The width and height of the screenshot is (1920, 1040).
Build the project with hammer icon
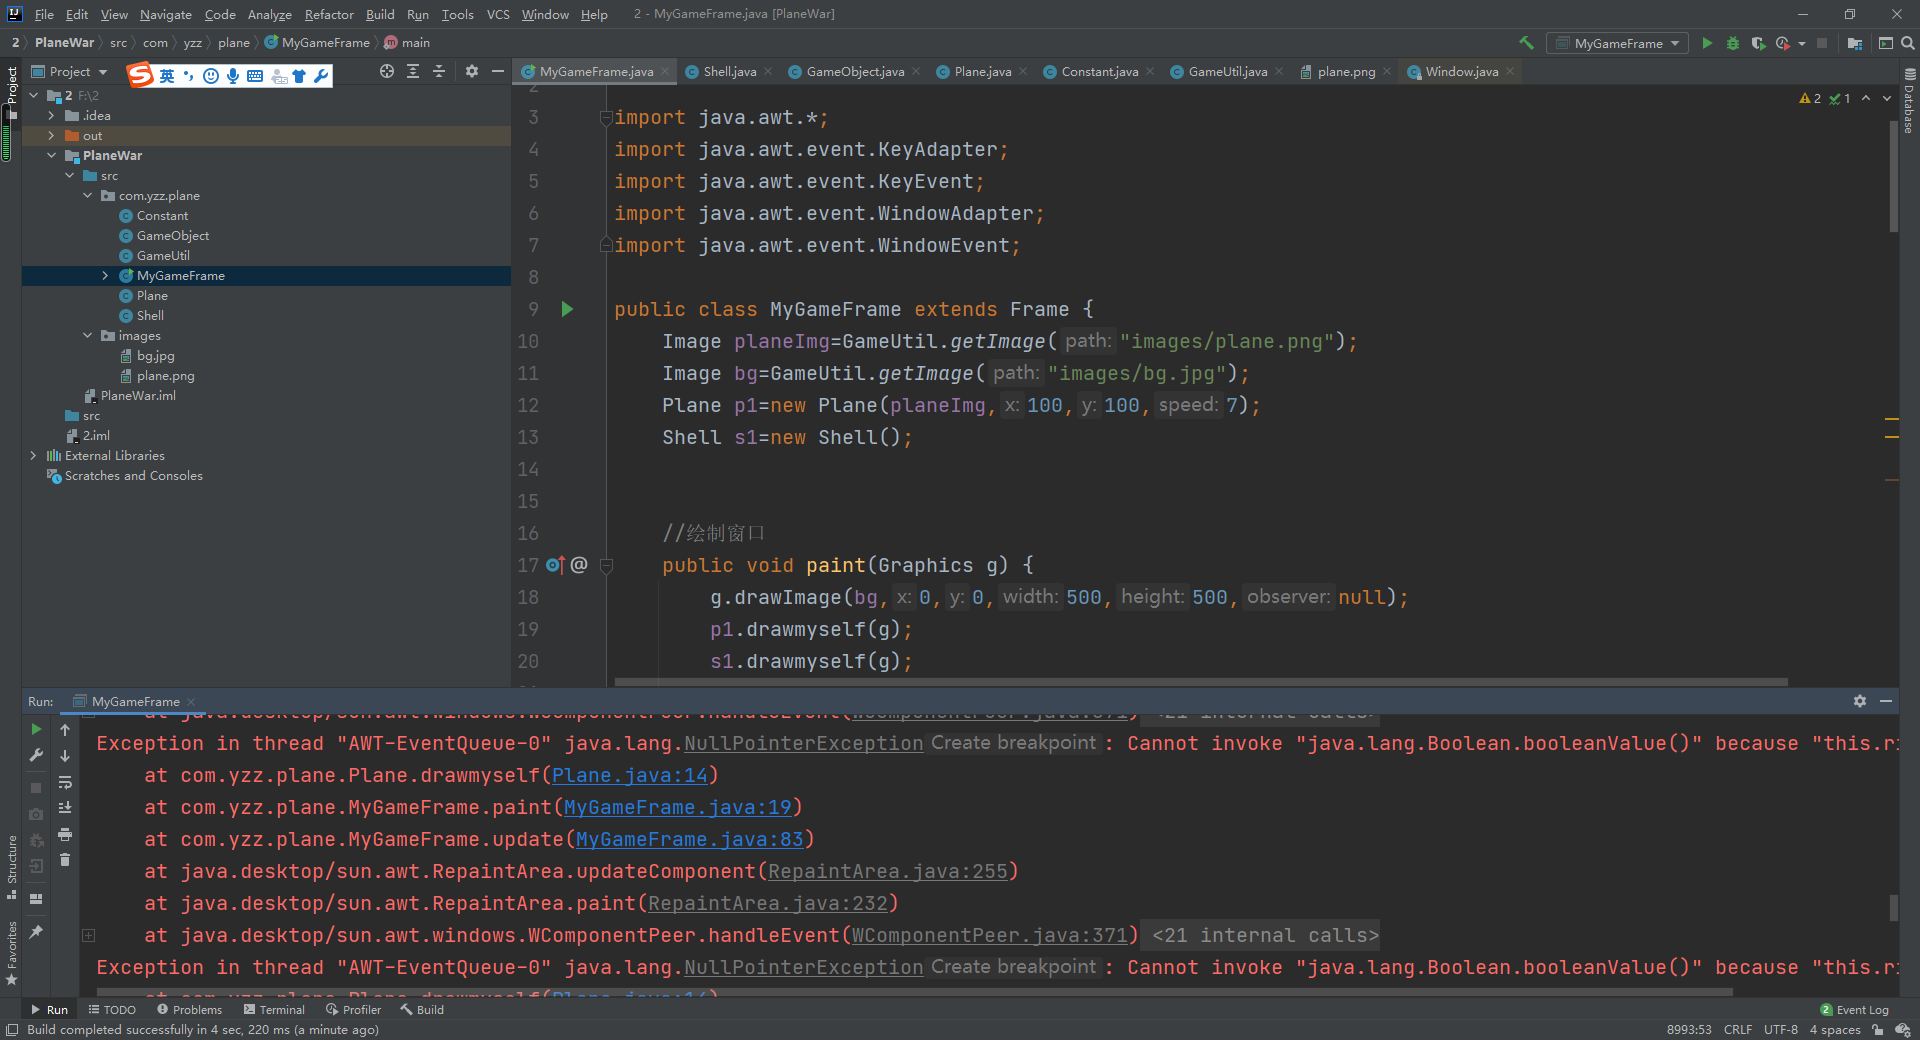(1526, 43)
